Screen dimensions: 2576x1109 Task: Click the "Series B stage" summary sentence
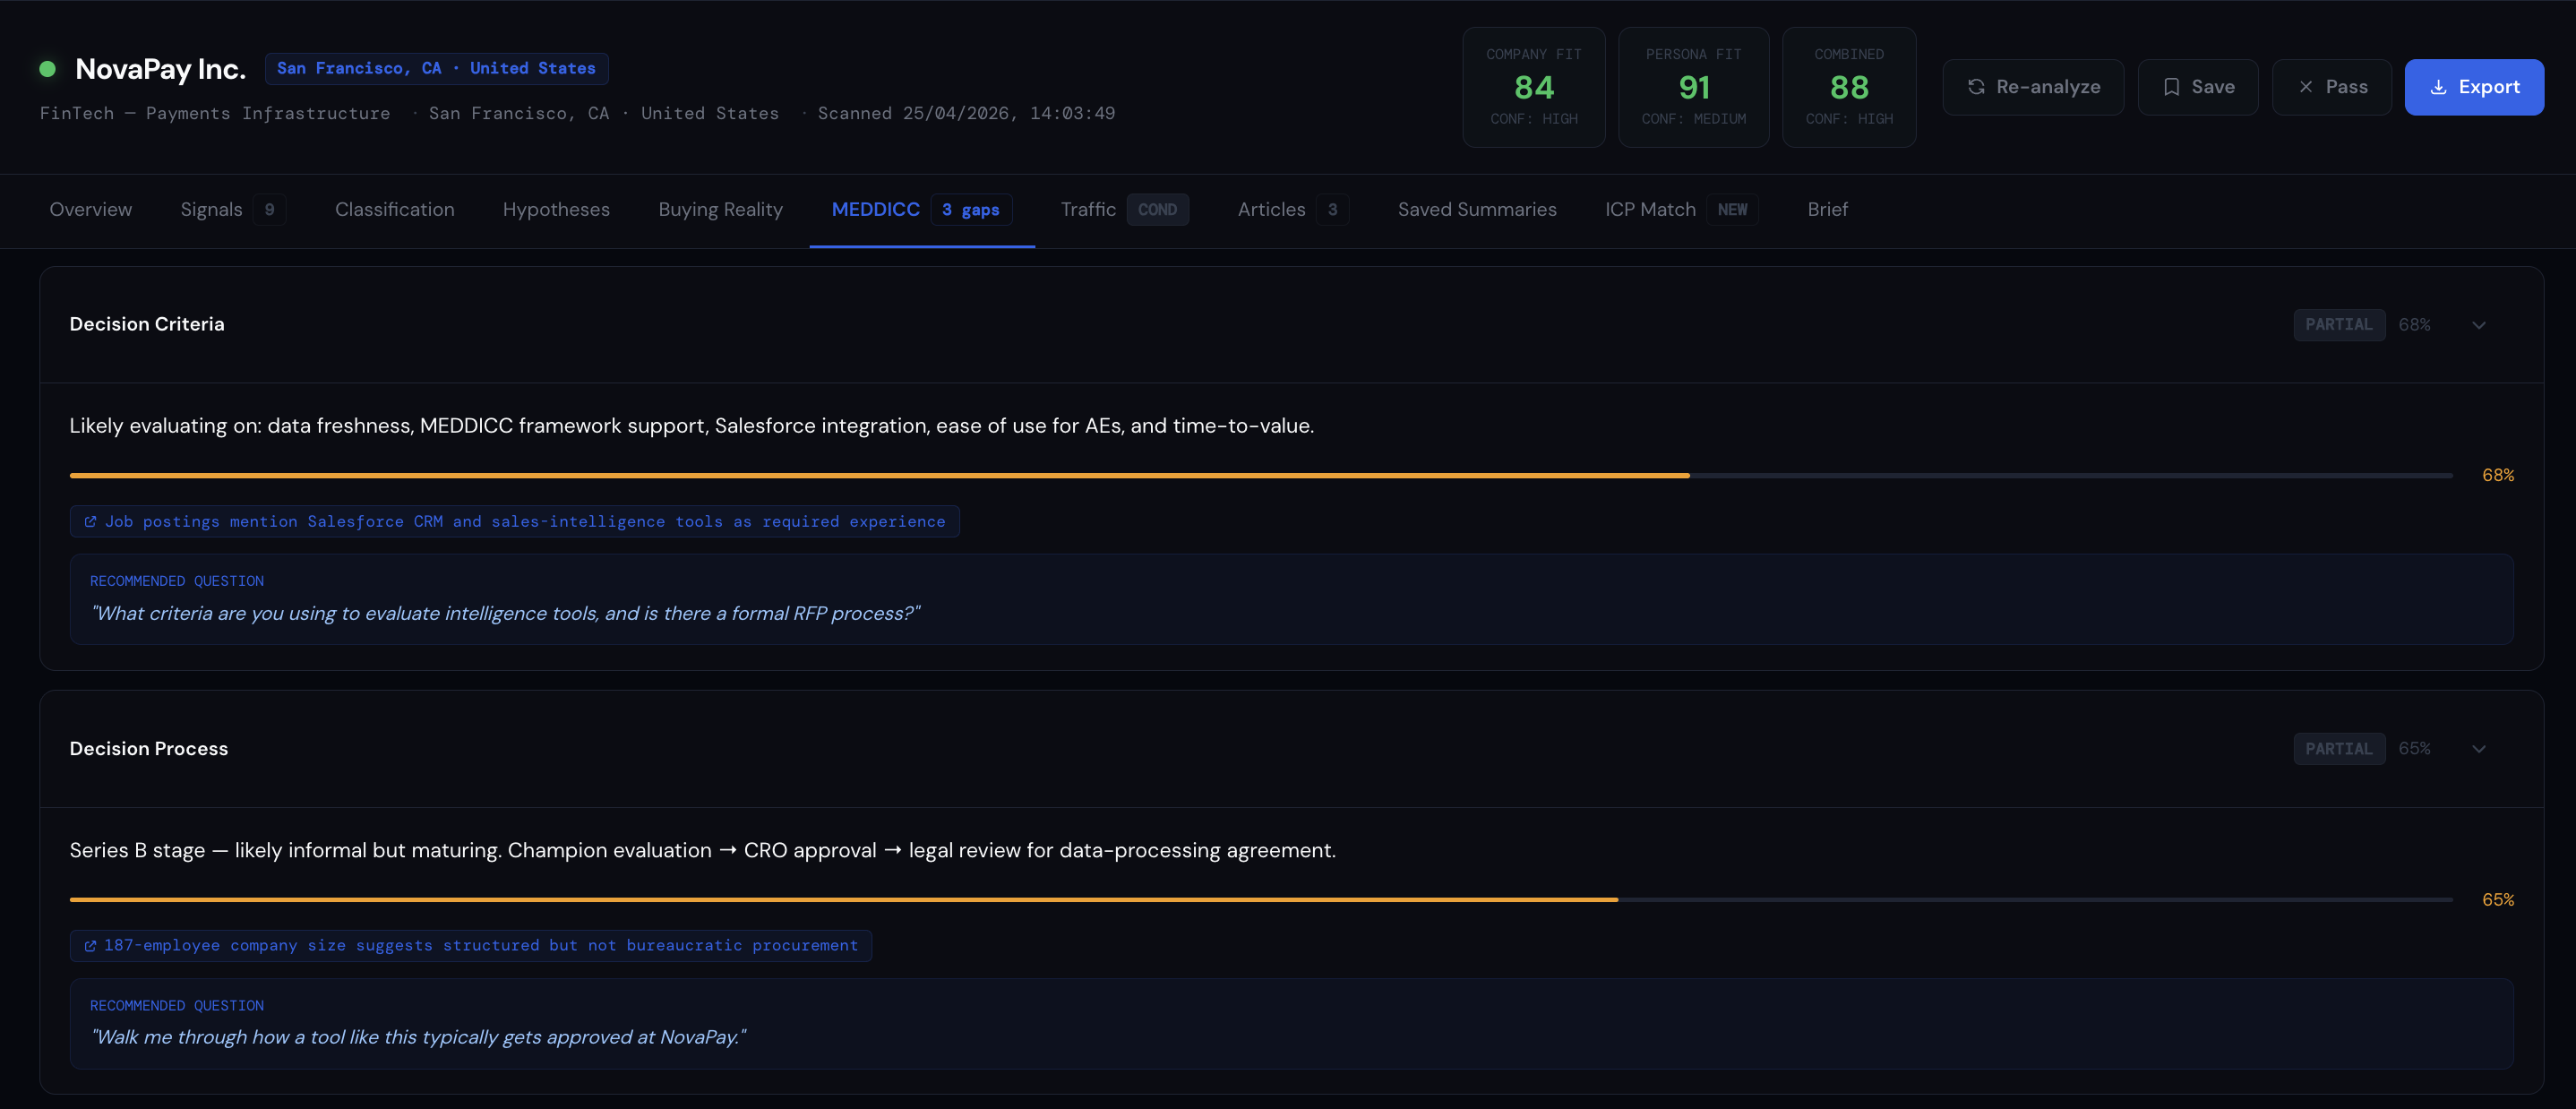703,850
